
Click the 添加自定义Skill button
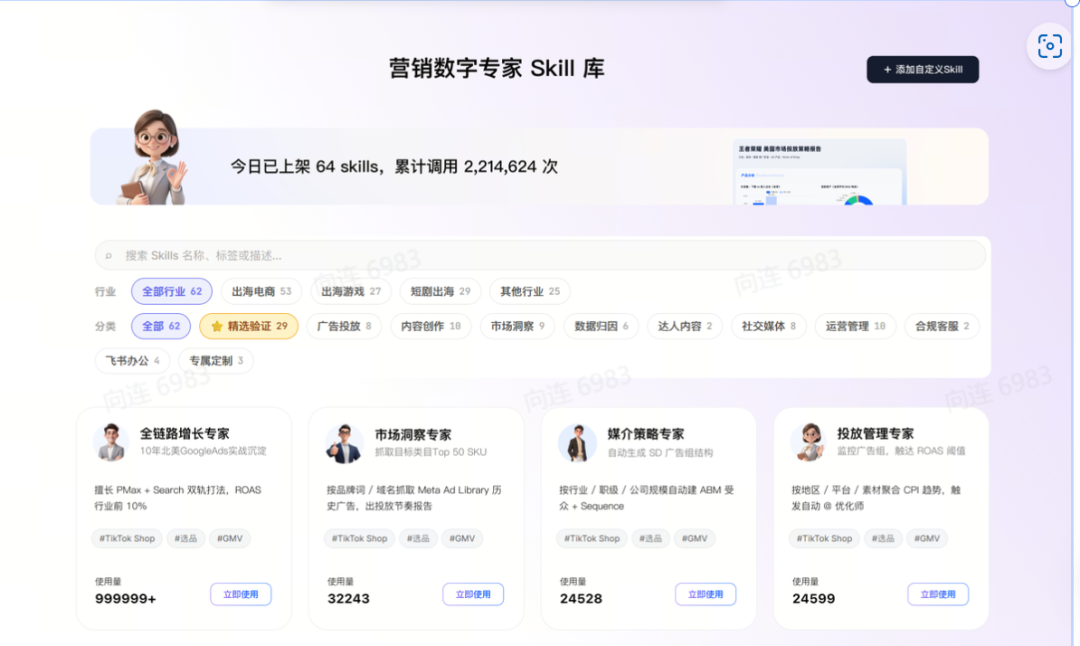[922, 70]
